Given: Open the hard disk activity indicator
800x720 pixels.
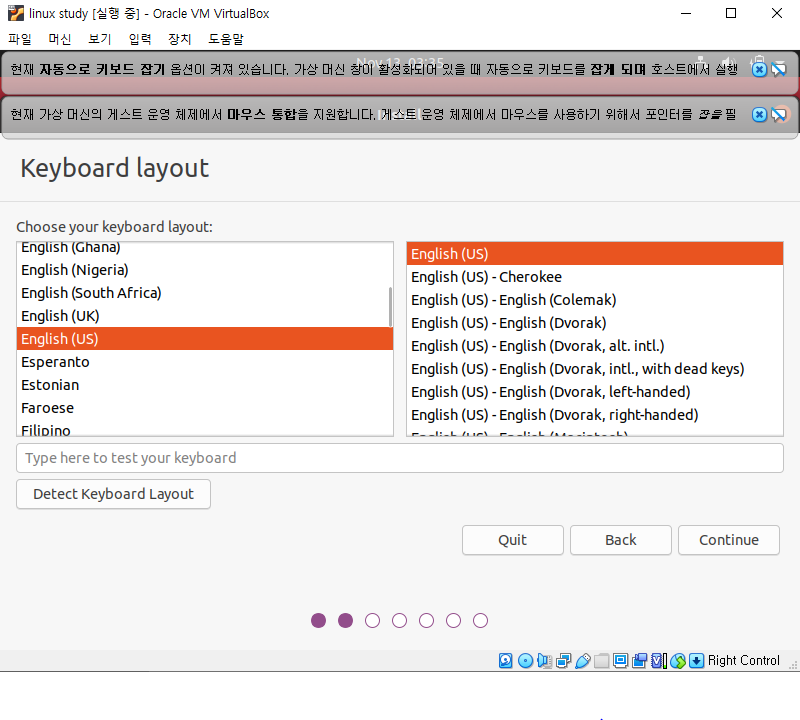Looking at the screenshot, I should coord(505,660).
